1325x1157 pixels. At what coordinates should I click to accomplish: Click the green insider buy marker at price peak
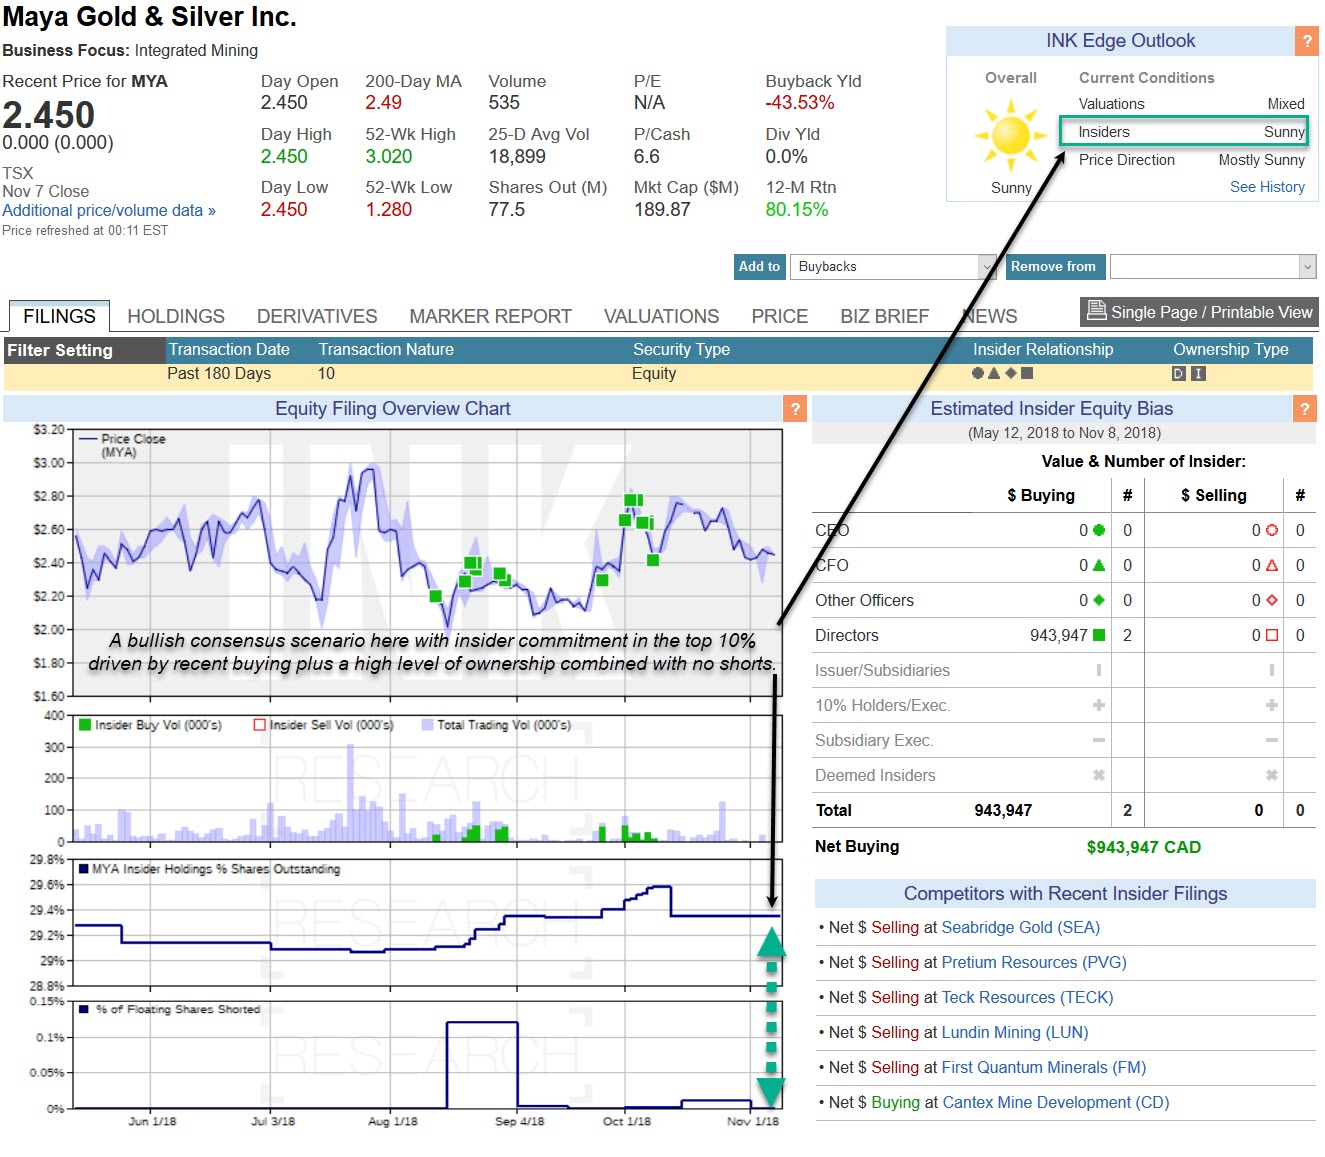pos(632,500)
